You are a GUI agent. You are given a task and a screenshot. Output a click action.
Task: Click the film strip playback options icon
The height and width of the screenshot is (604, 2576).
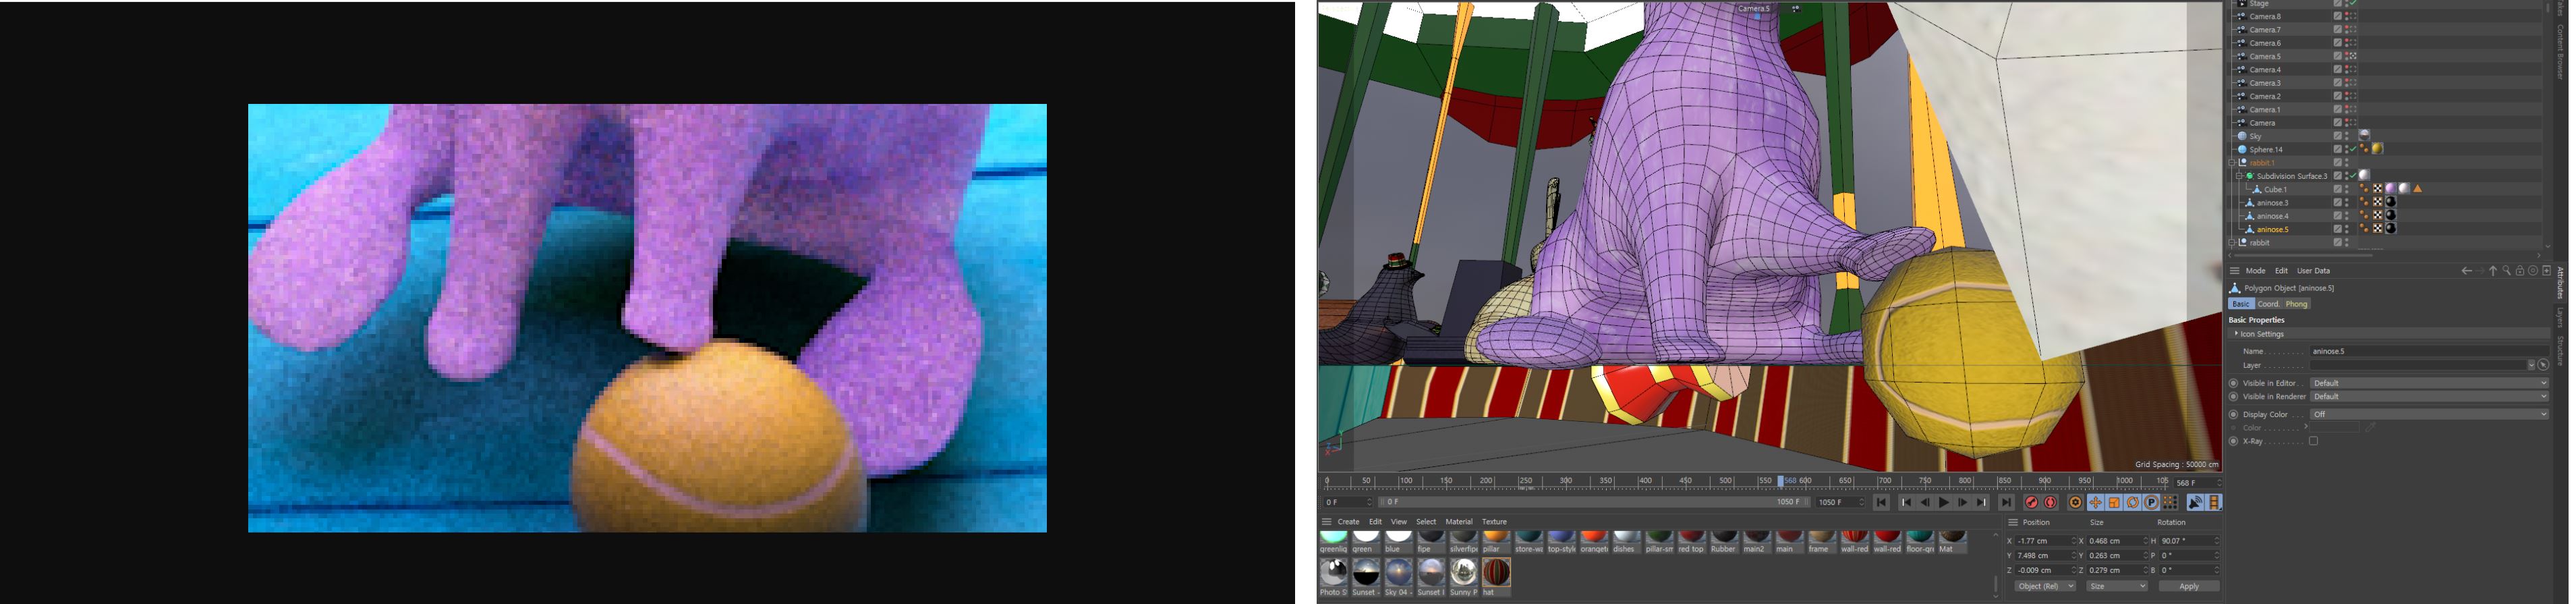pyautogui.click(x=2214, y=503)
